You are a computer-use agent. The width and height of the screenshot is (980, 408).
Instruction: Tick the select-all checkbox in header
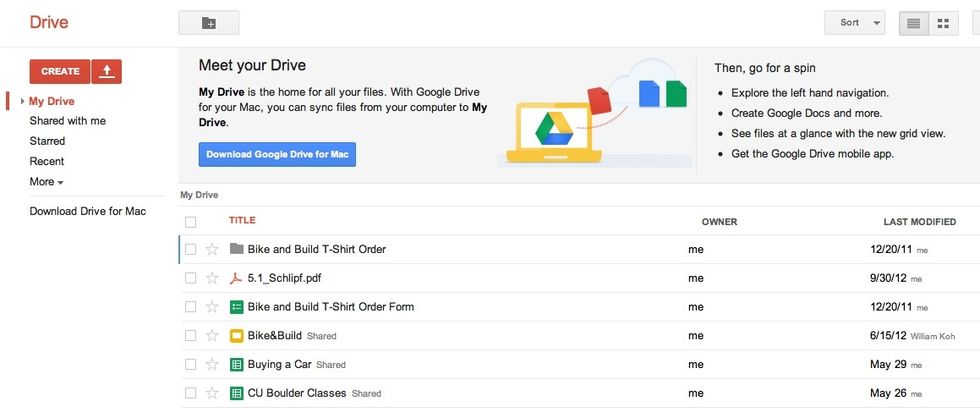(190, 222)
